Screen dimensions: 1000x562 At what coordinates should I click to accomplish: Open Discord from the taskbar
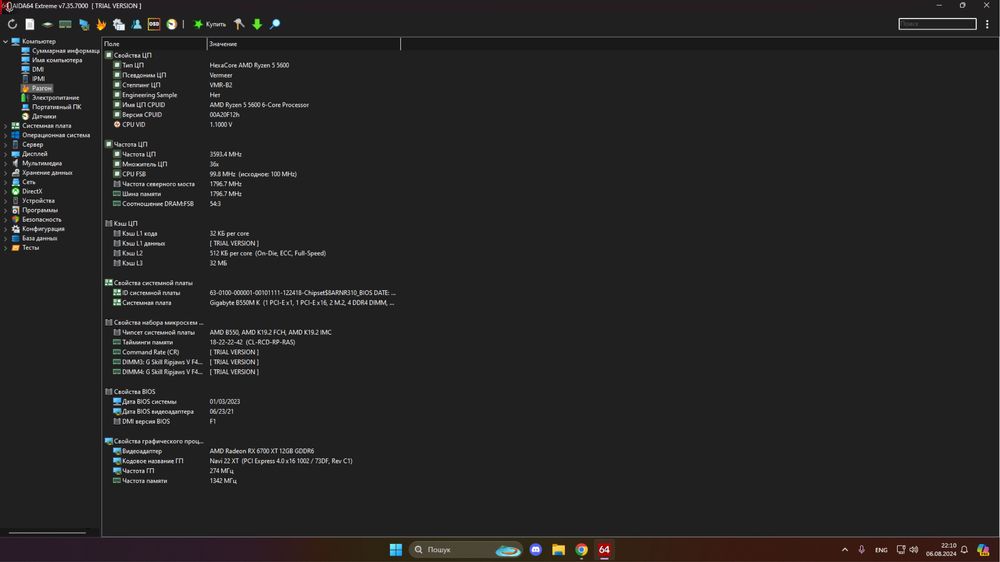536,549
